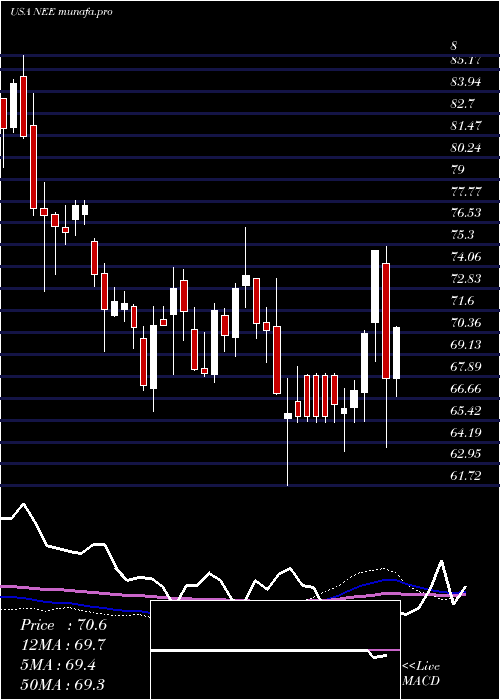500x700 pixels.
Task: Click the 82.7 price axis label
Action: click(463, 104)
